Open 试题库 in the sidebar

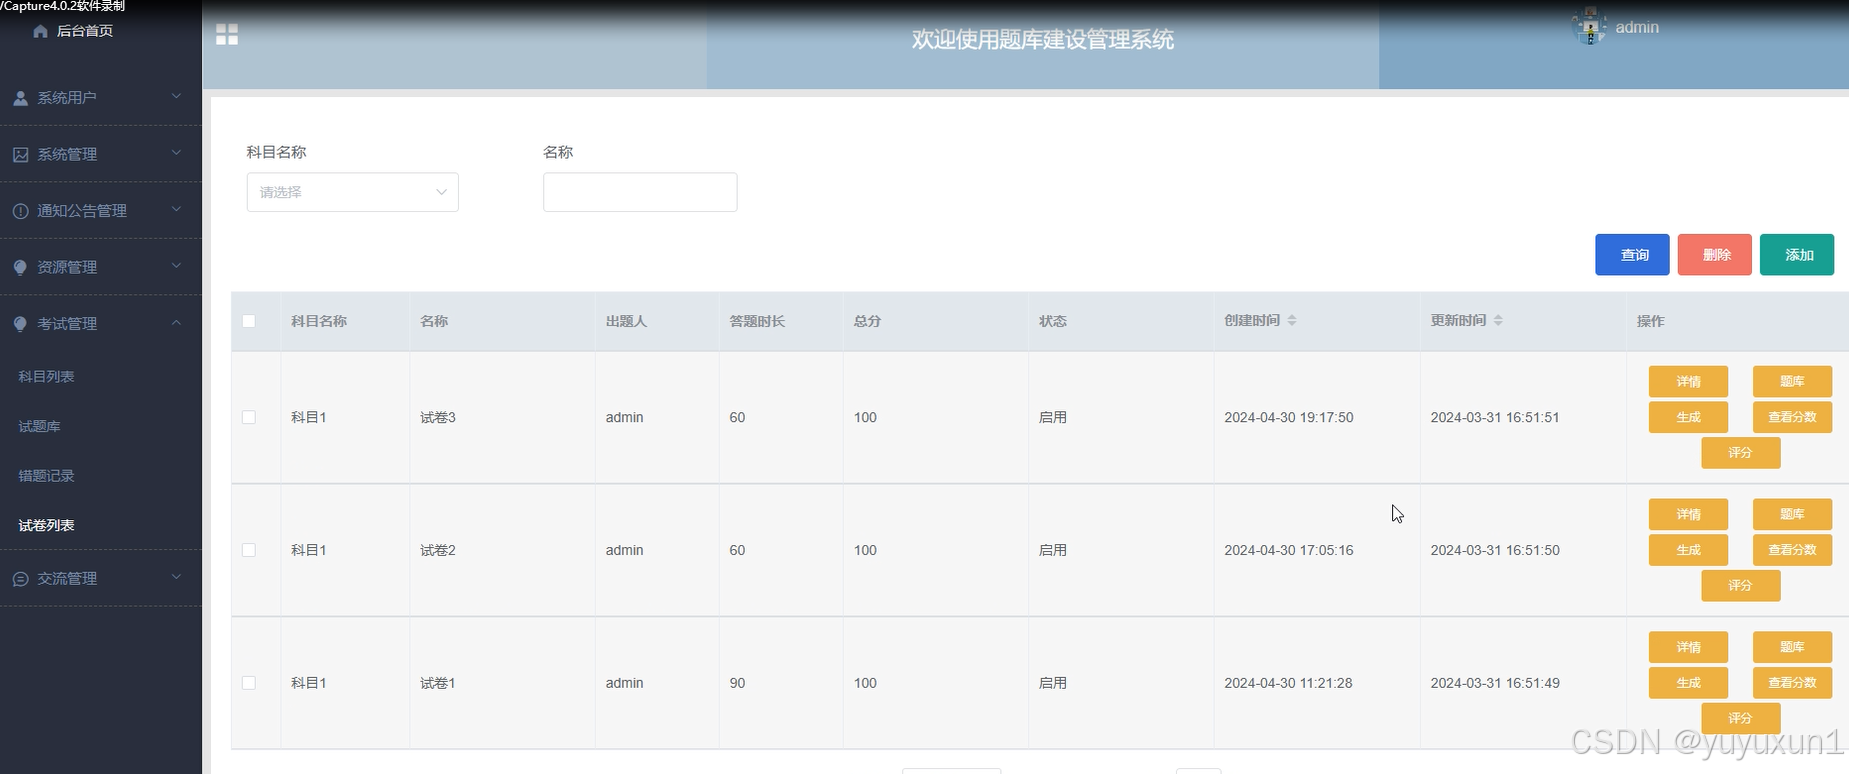40,426
